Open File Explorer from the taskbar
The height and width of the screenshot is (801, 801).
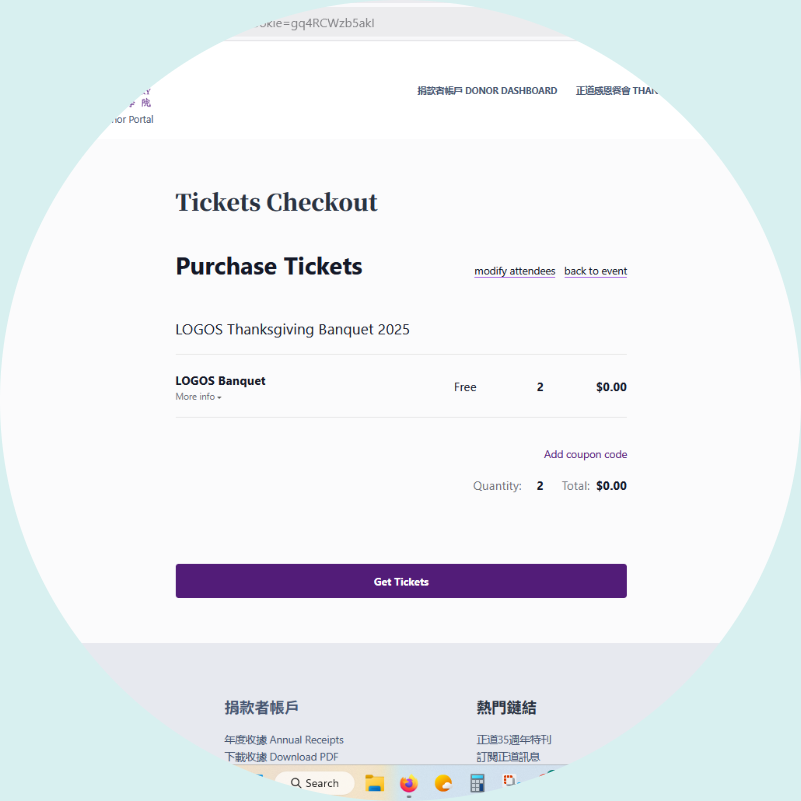[x=374, y=783]
